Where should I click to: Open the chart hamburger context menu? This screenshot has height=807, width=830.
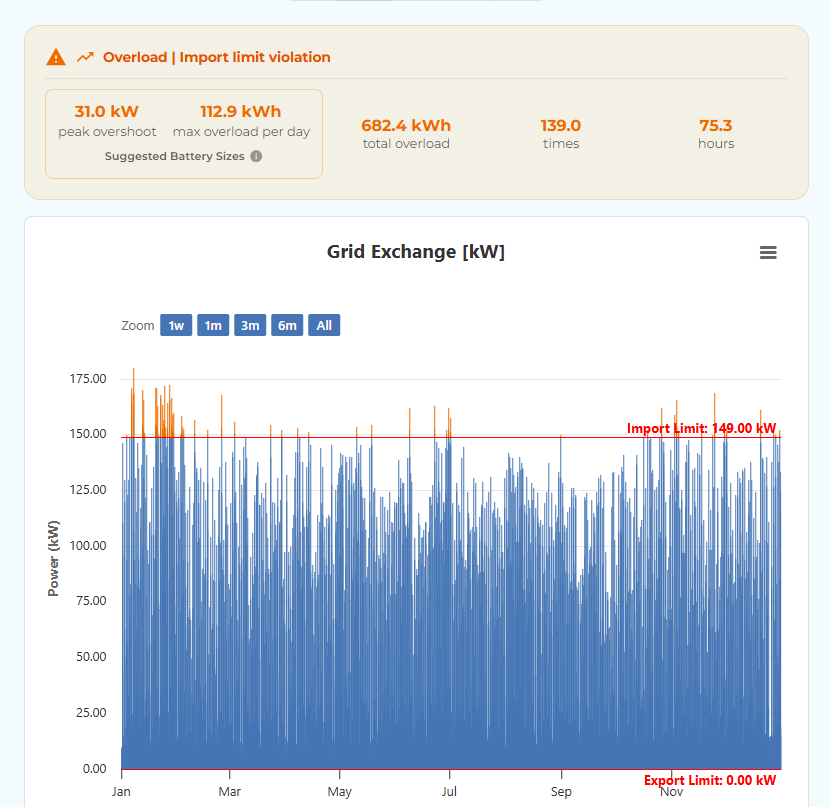(768, 253)
